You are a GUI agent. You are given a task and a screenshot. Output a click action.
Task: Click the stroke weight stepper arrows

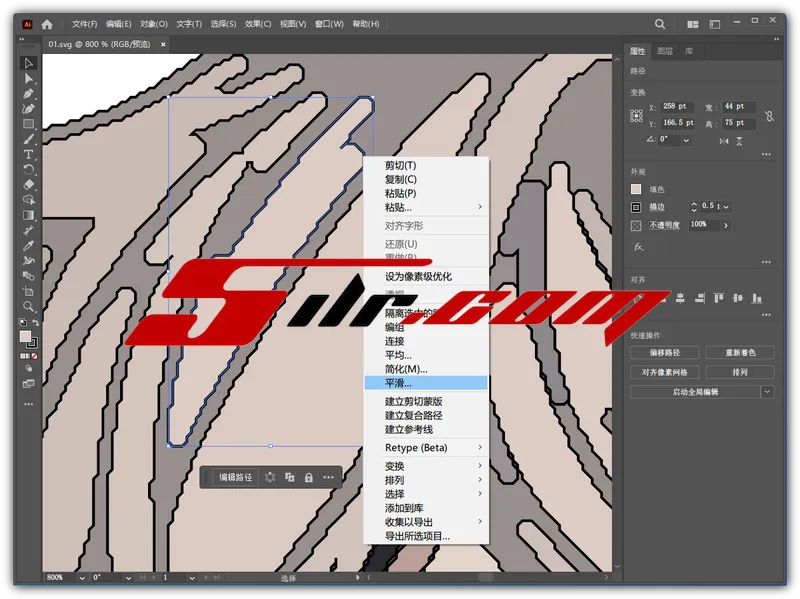click(694, 207)
